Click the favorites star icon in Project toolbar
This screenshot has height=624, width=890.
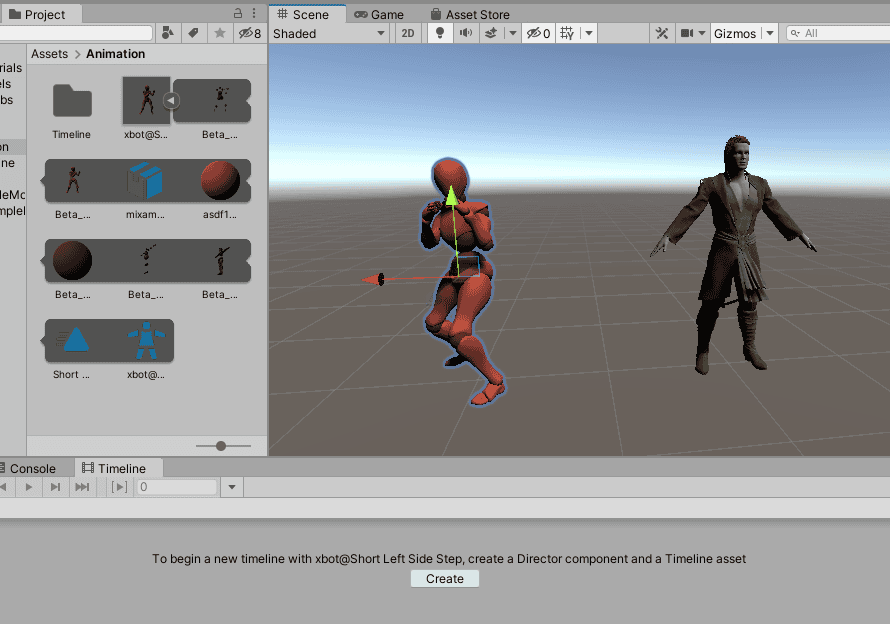tap(219, 33)
